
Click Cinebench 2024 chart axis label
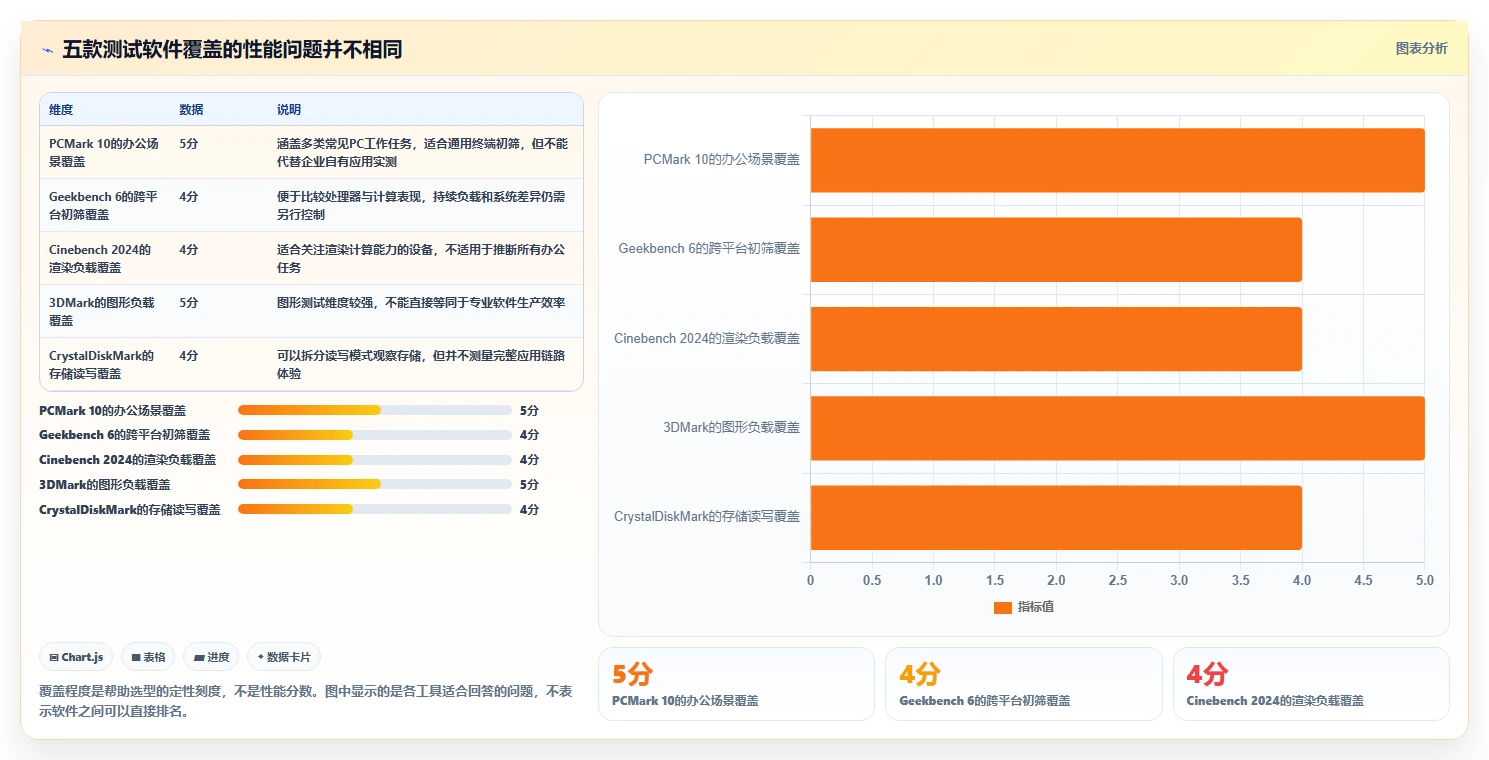click(x=707, y=338)
